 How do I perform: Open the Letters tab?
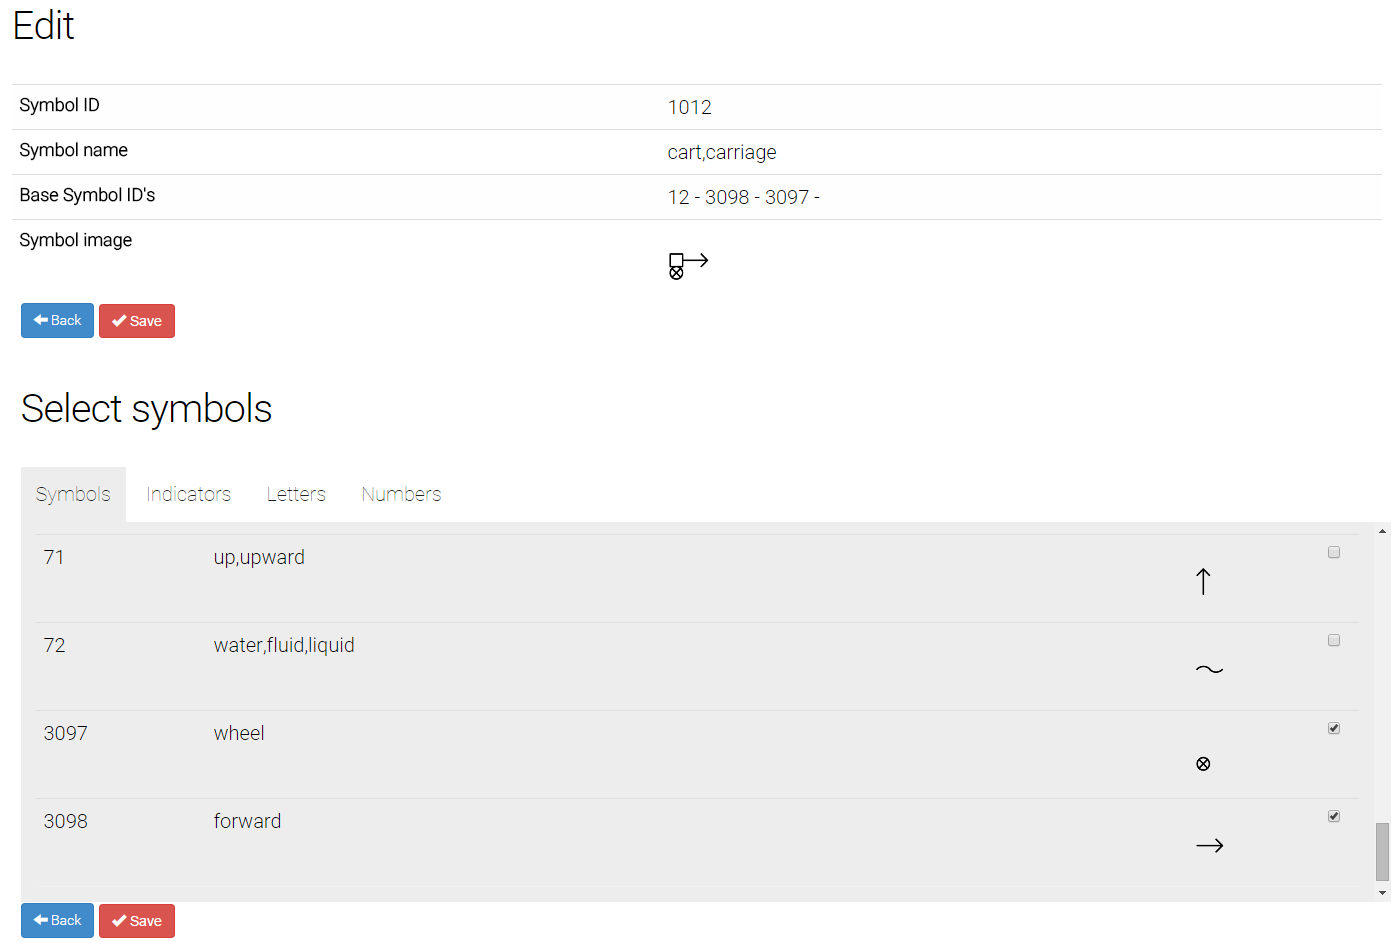point(296,494)
